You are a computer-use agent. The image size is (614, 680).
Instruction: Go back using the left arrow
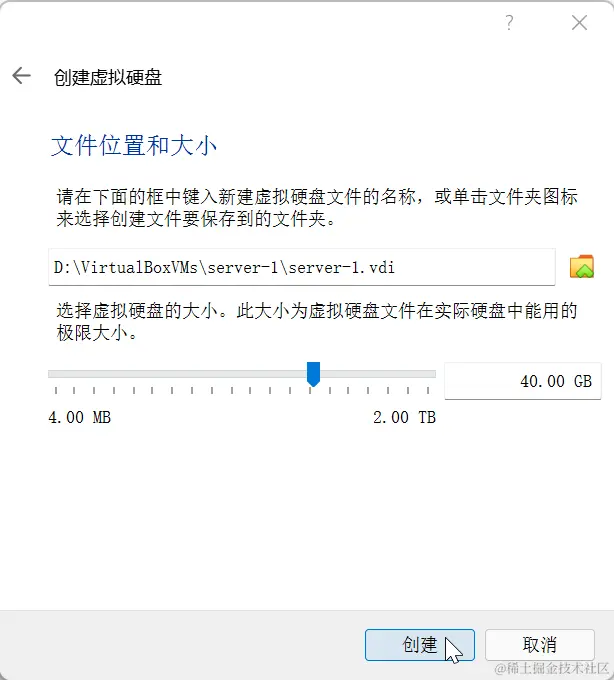click(x=21, y=76)
